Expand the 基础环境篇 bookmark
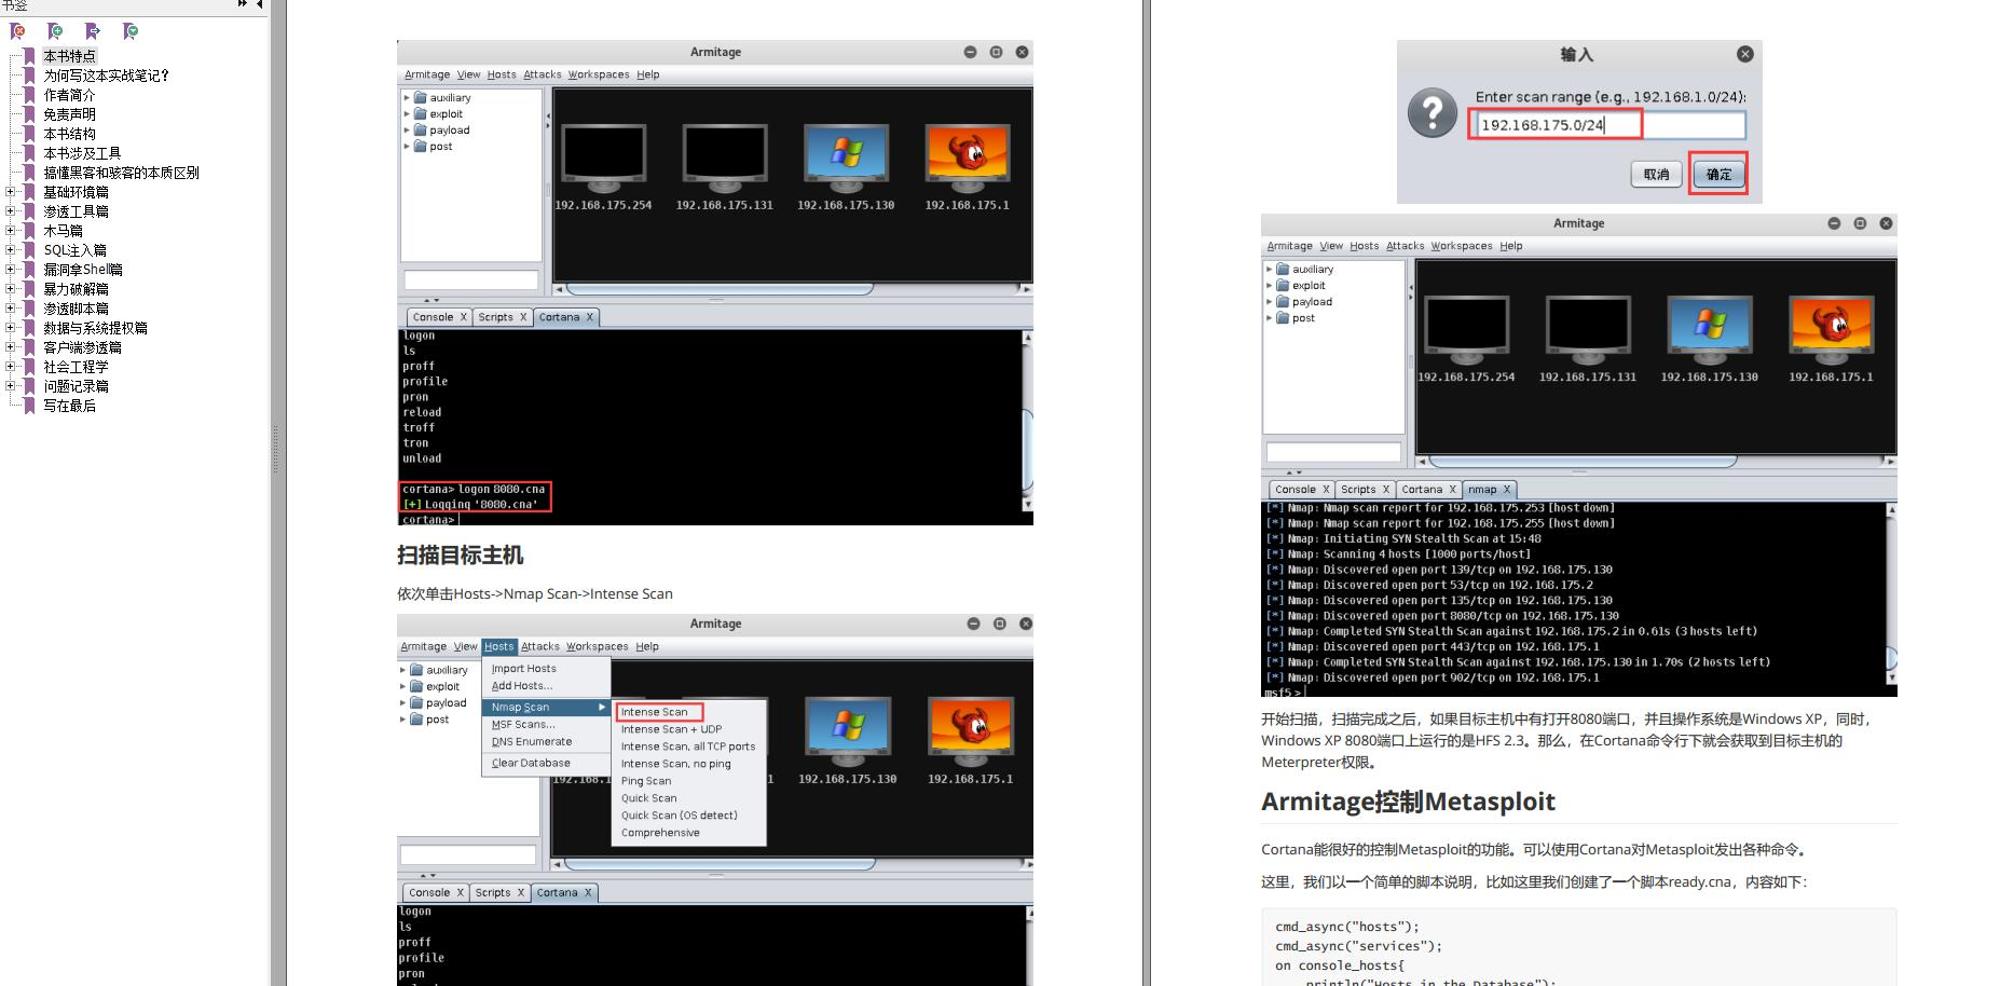 coord(10,192)
